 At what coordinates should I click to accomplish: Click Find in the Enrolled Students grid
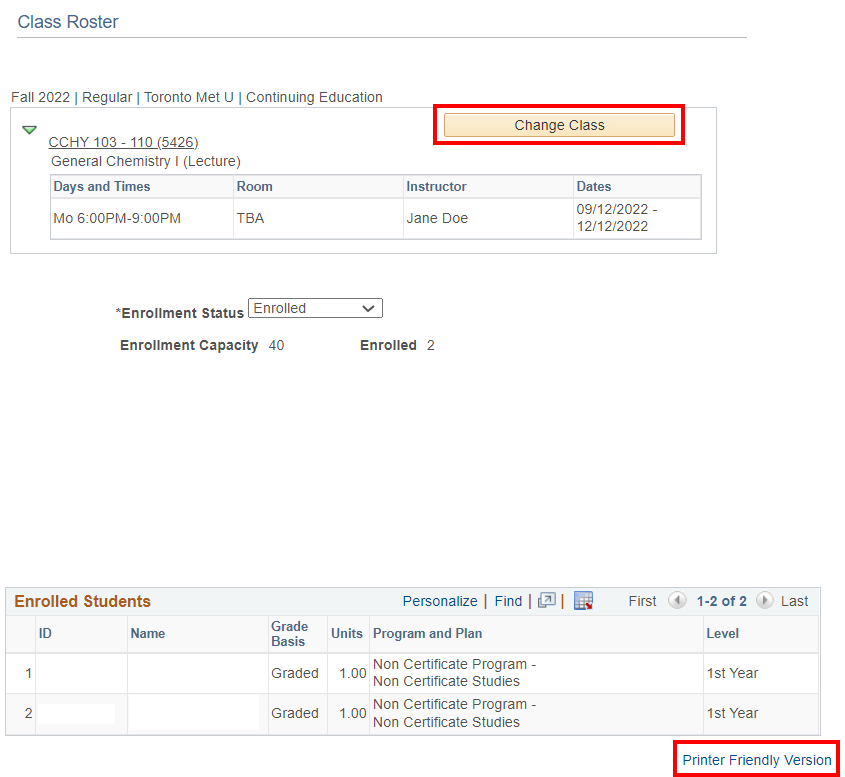coord(508,601)
